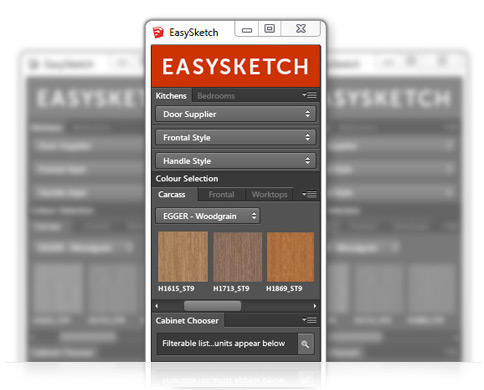The image size is (484, 390).
Task: Open the Handle Style dropdown
Action: tap(236, 161)
